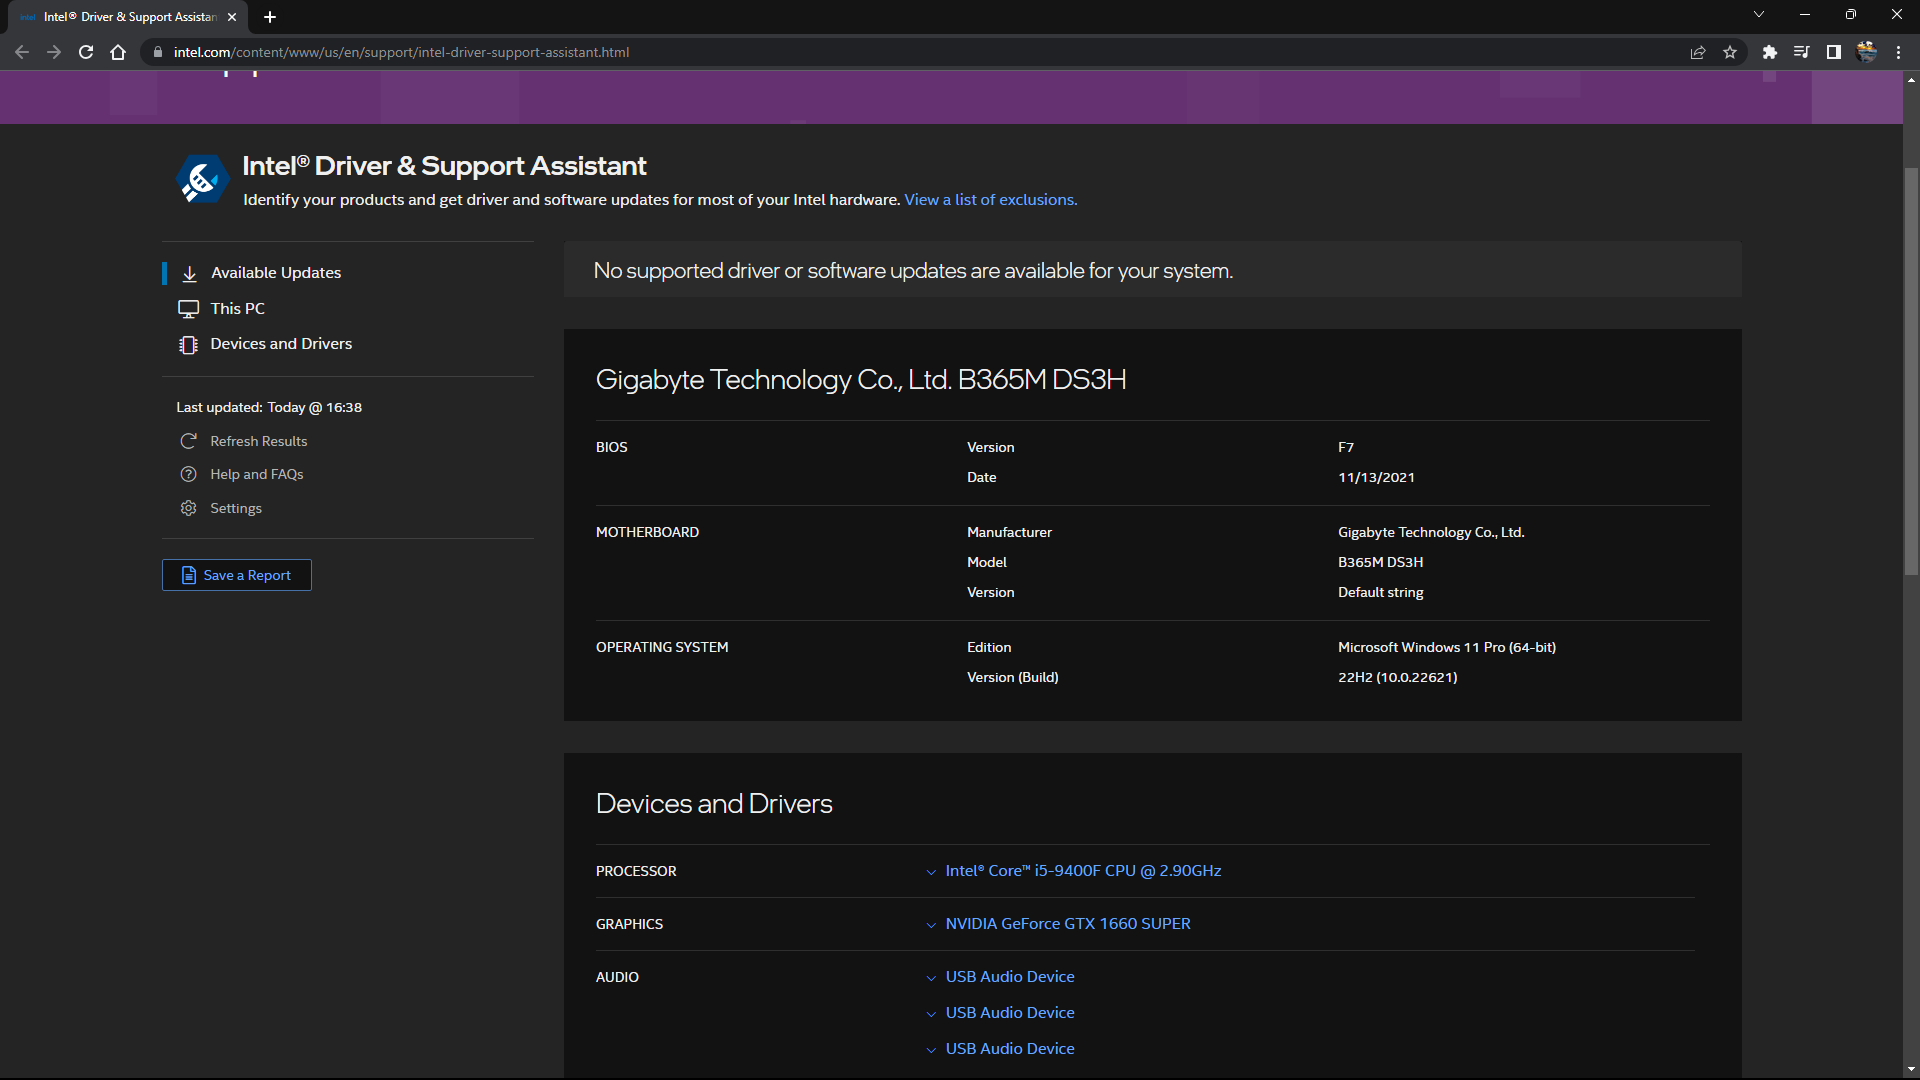
Task: Reload the page with the refresh icon
Action: (86, 52)
